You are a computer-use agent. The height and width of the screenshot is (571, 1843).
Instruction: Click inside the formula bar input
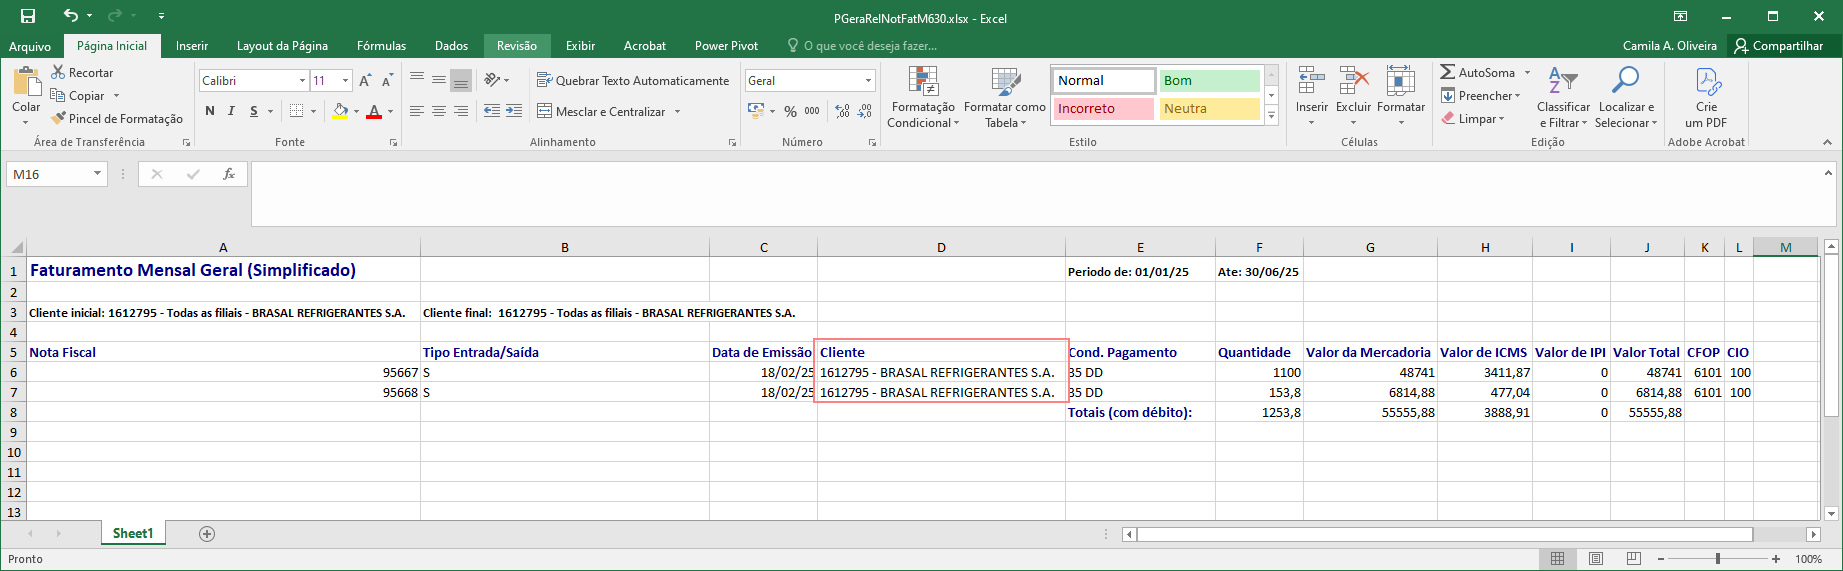point(1035,194)
